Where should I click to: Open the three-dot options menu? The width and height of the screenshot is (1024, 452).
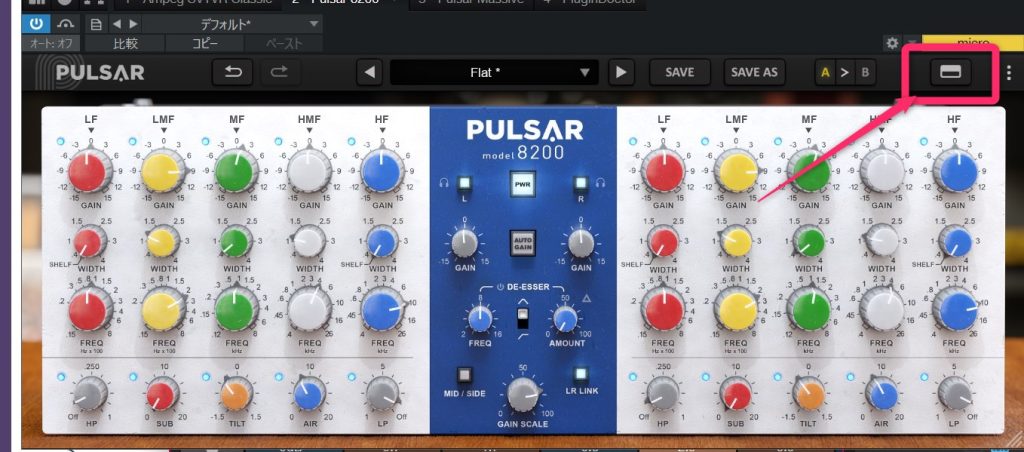(x=1009, y=73)
